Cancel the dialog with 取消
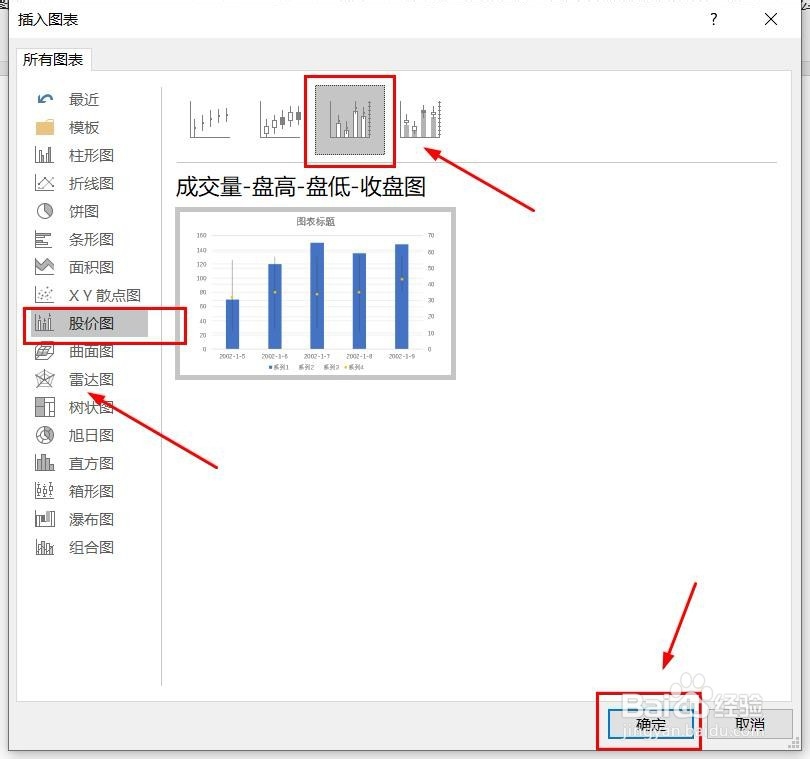This screenshot has height=759, width=810. [x=749, y=724]
